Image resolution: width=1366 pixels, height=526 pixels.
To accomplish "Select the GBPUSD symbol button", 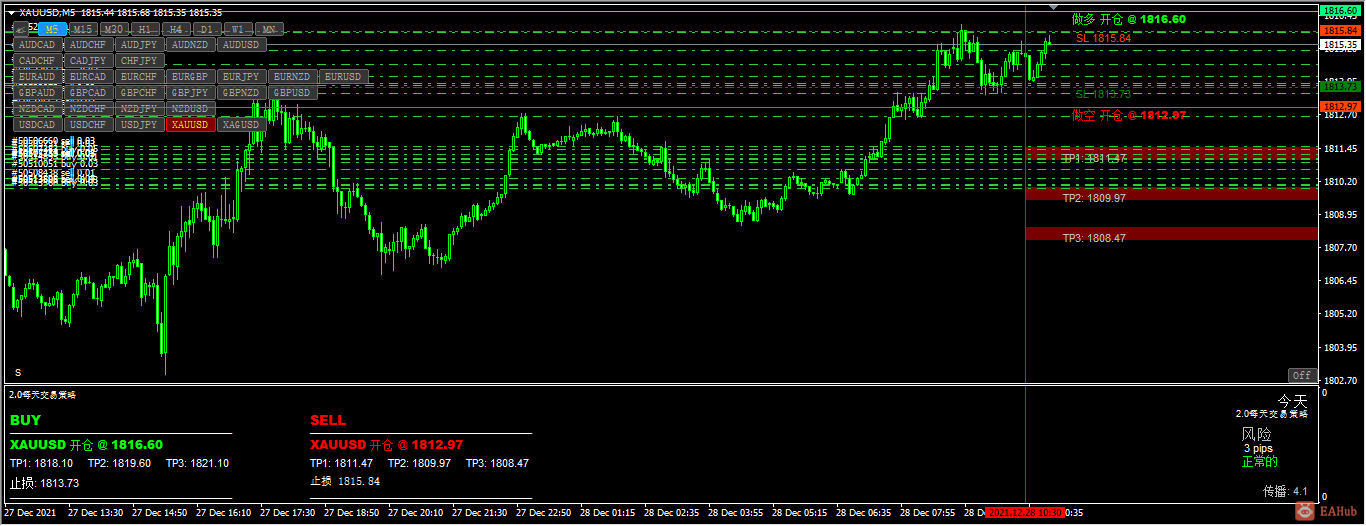I will (293, 93).
